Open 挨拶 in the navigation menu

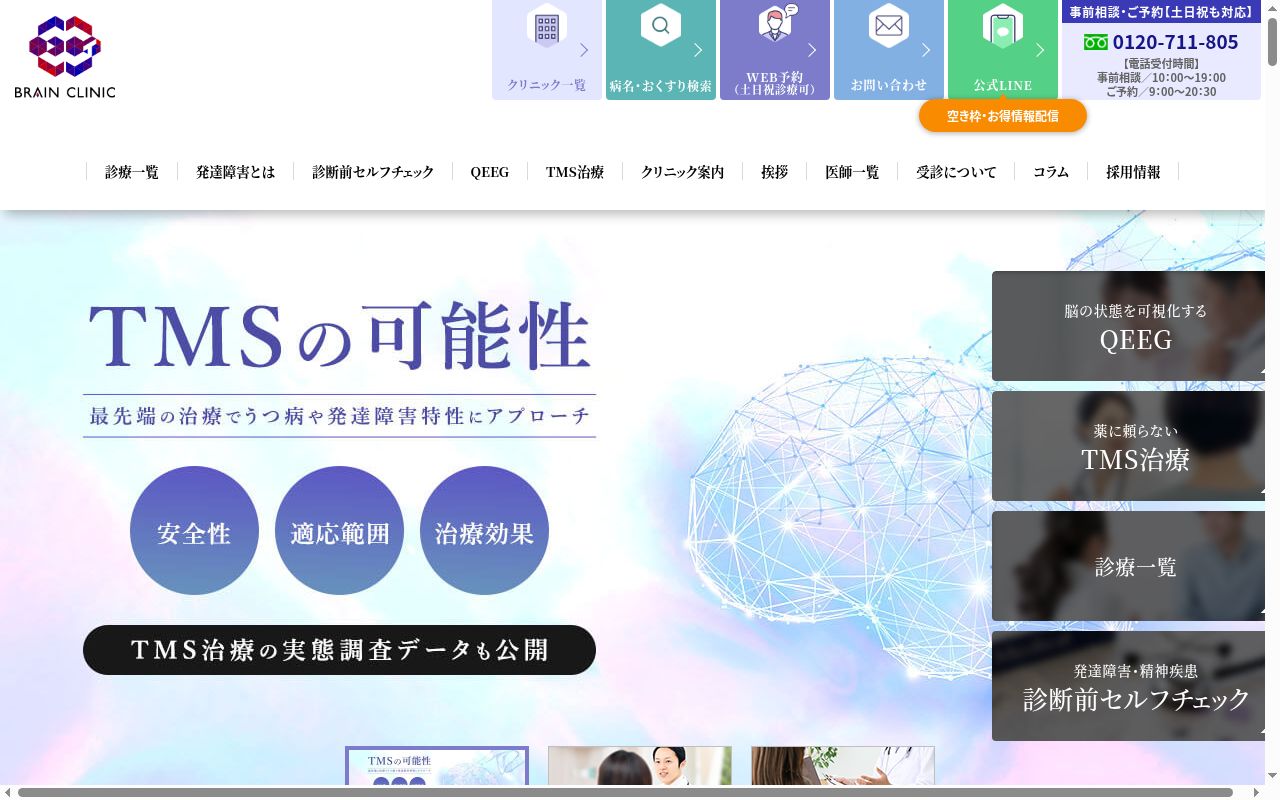[775, 172]
